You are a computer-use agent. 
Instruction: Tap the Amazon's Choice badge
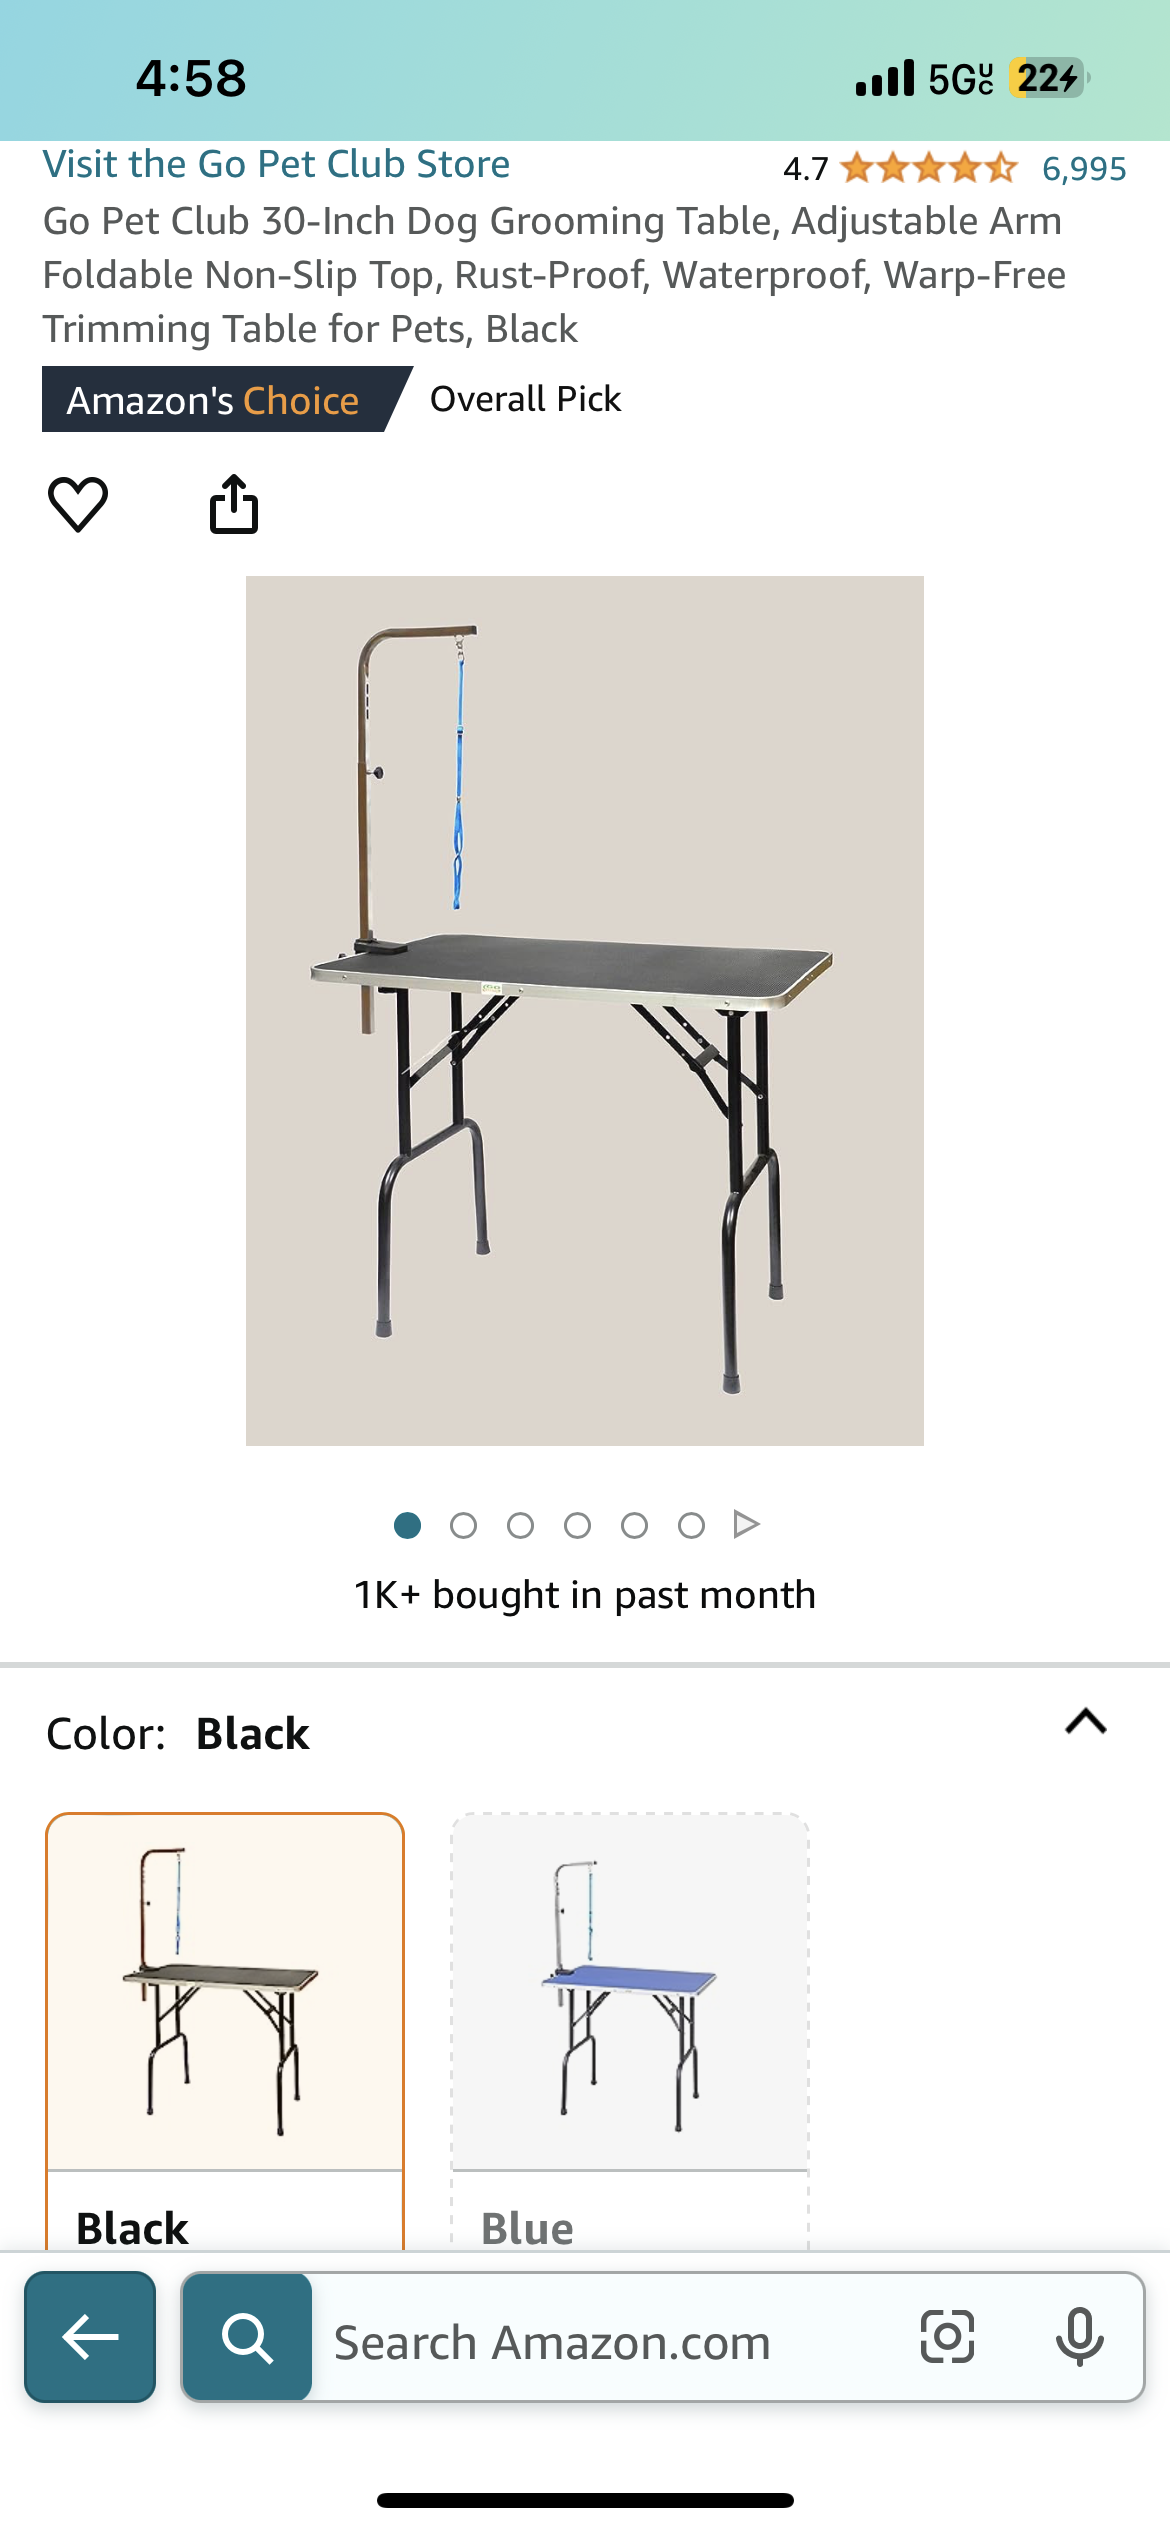213,400
